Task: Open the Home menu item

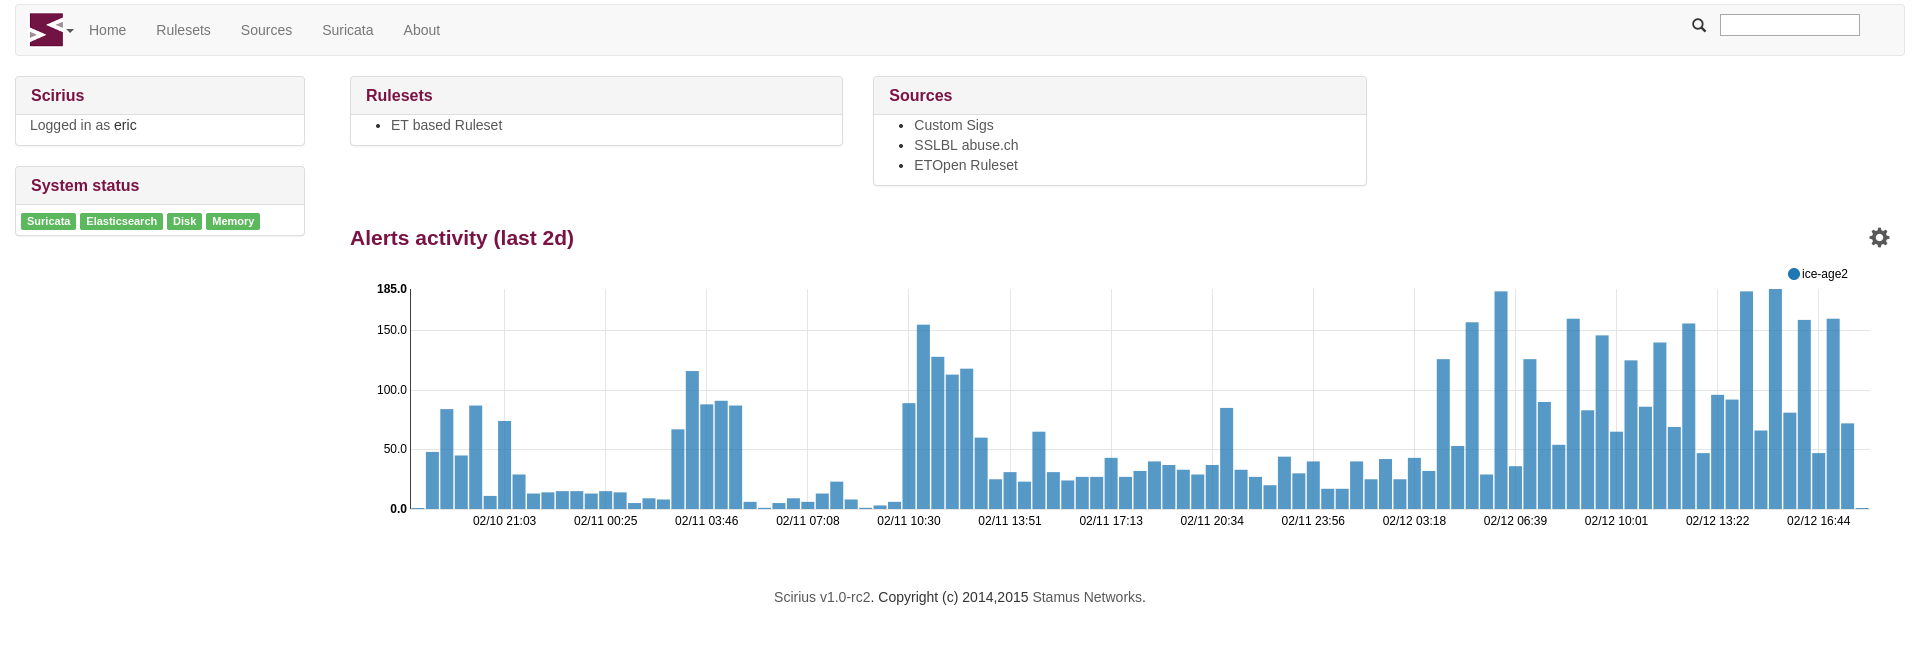Action: tap(107, 30)
